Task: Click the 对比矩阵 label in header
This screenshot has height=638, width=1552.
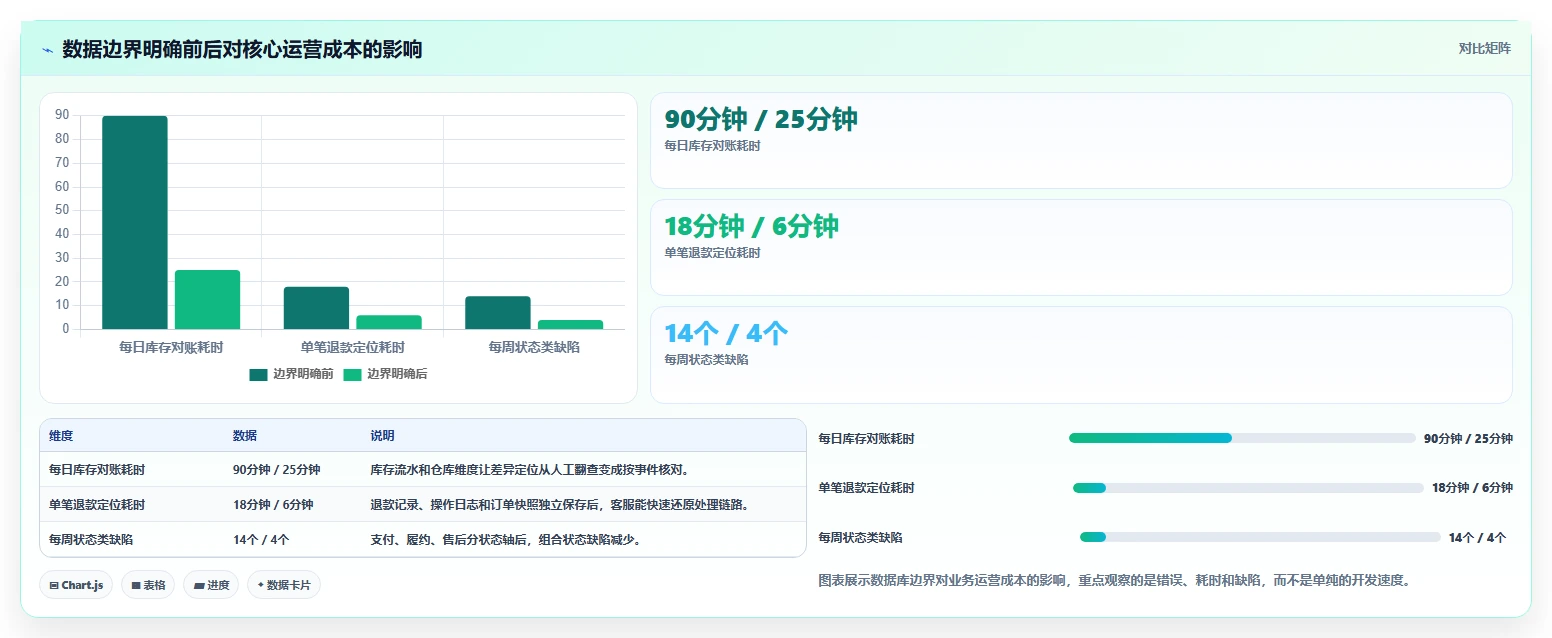Action: [x=1485, y=48]
